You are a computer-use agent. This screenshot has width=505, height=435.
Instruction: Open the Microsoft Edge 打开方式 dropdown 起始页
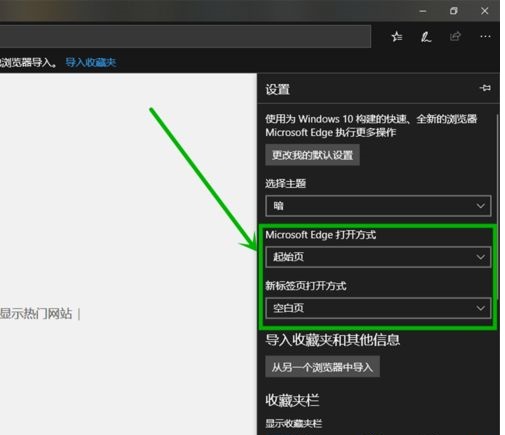[378, 257]
